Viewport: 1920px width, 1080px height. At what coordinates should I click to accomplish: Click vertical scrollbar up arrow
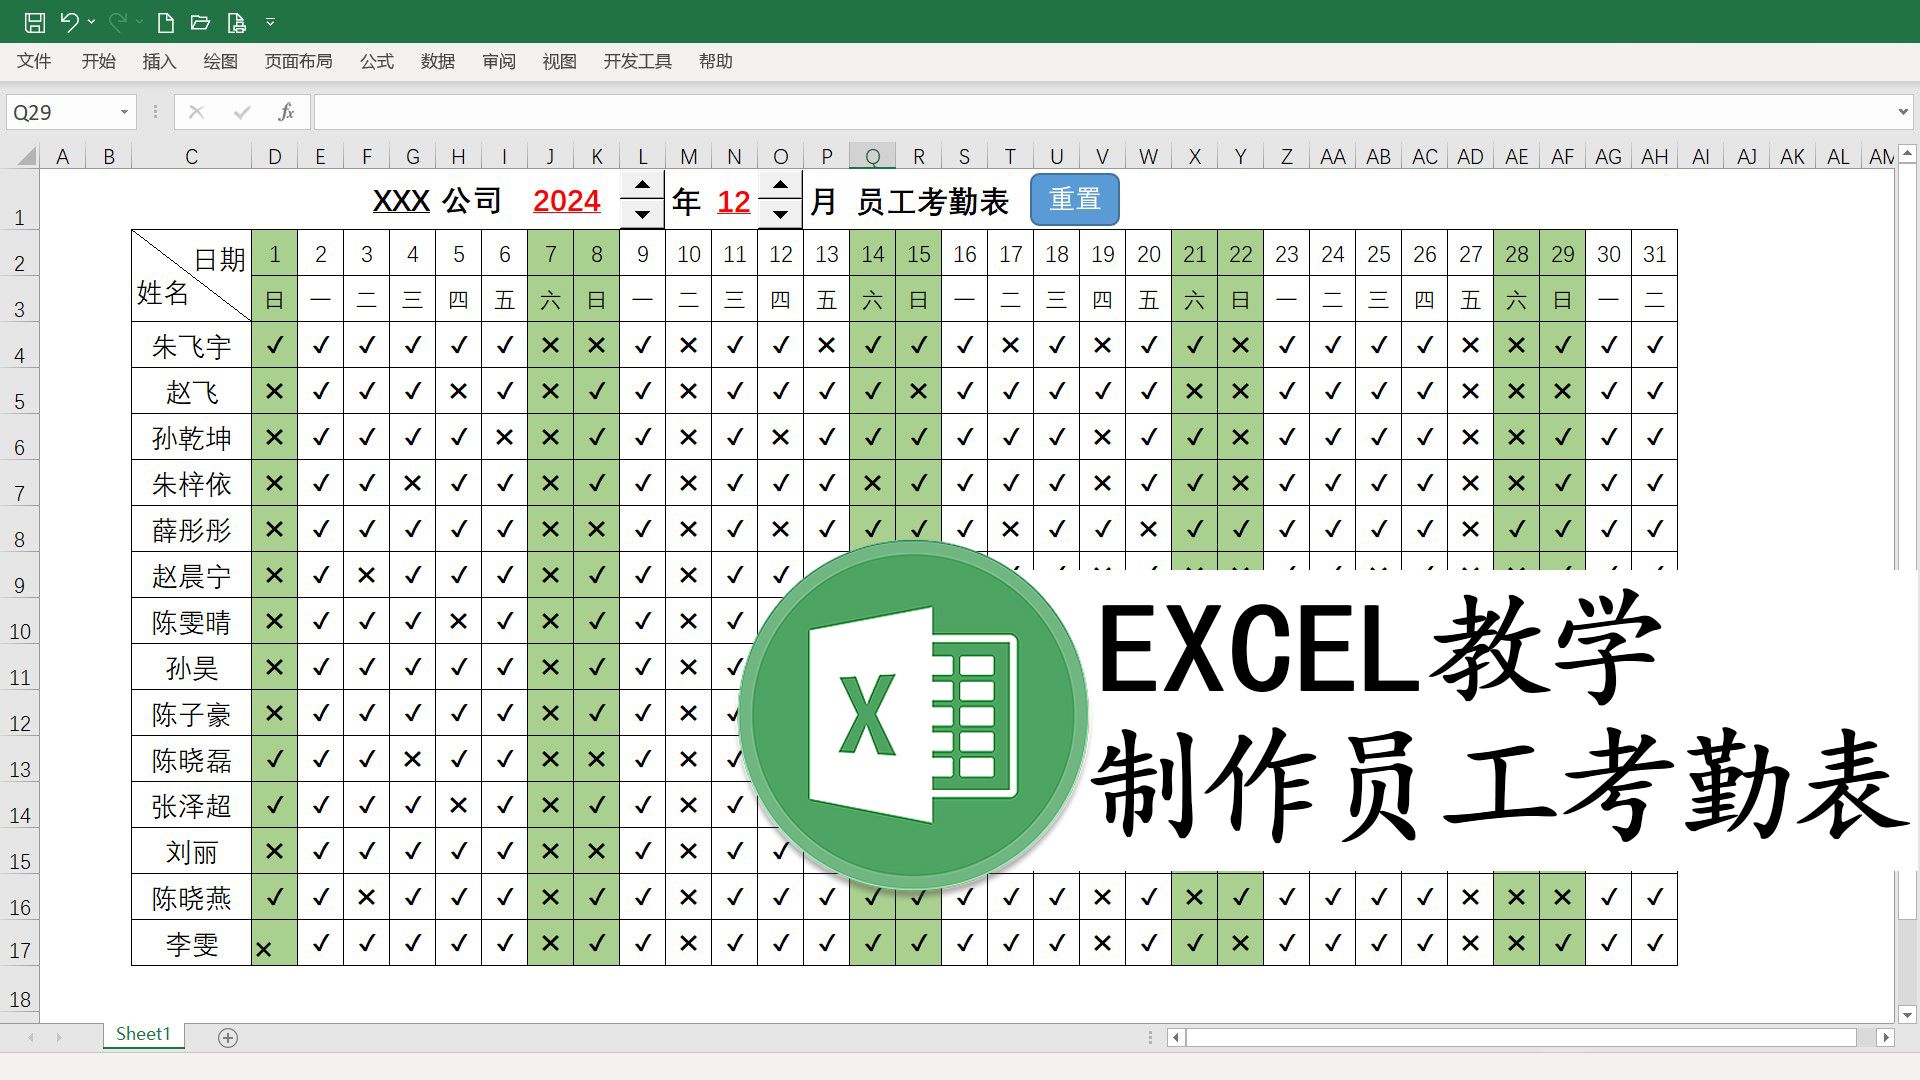pos(1907,155)
